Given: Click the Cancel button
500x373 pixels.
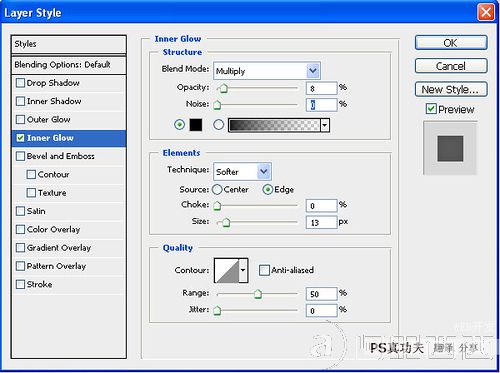Looking at the screenshot, I should tap(451, 66).
